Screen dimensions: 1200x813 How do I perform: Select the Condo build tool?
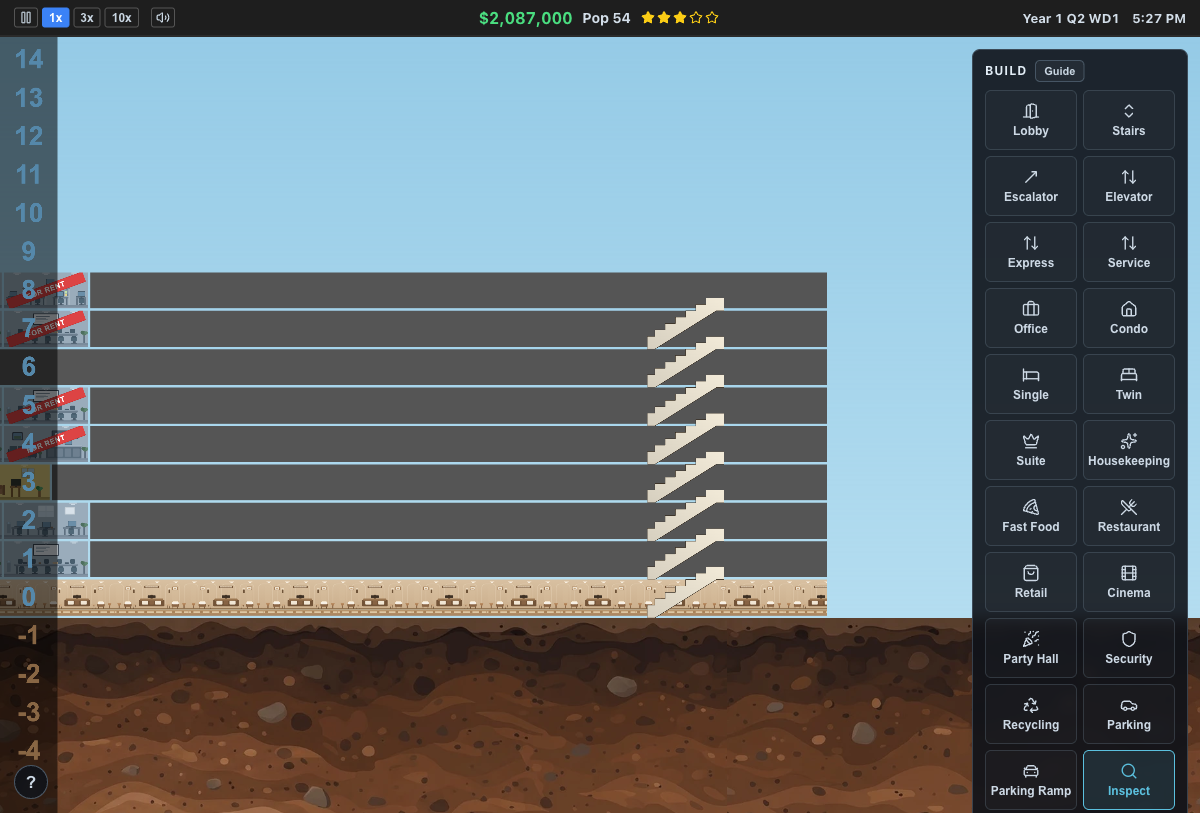click(1129, 318)
